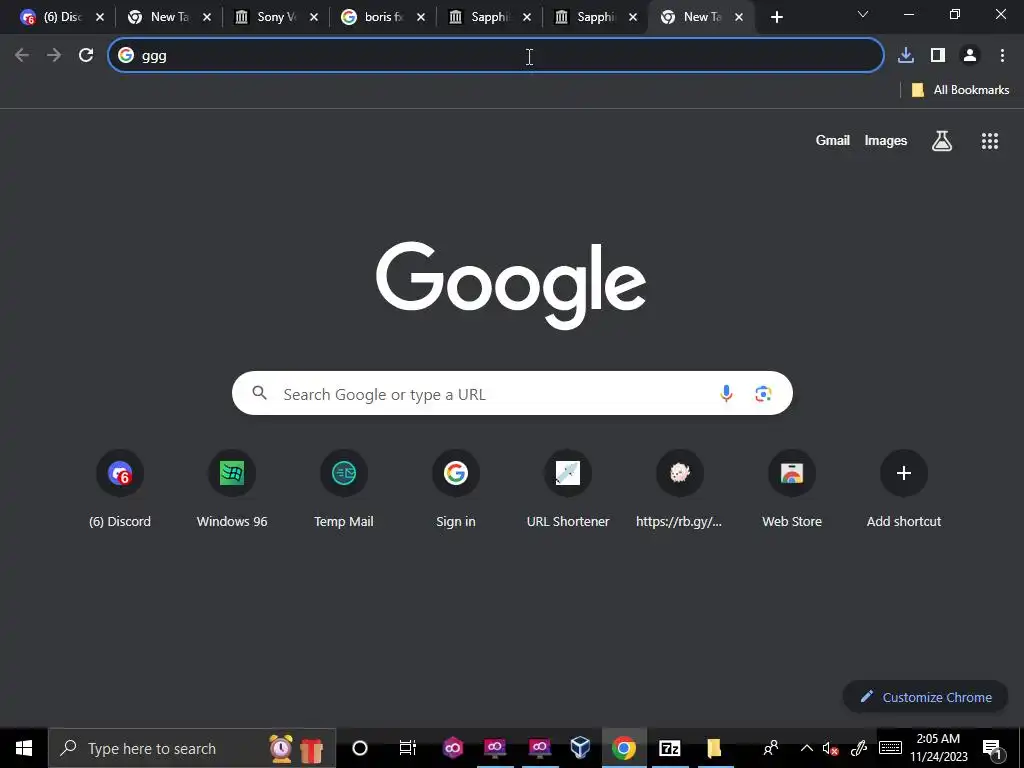Open the Web Store shortcut

[x=792, y=488]
